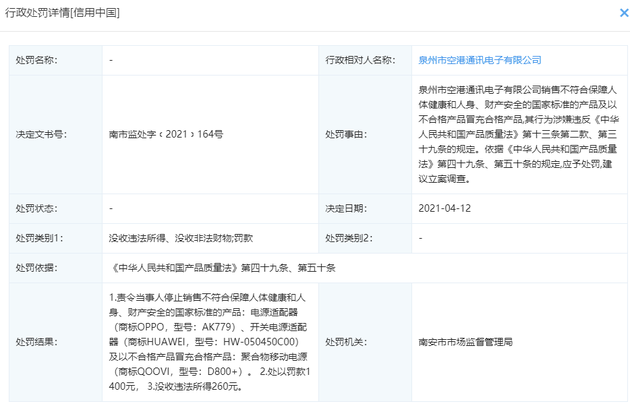Click authority name 南安市市场监督管理局
The width and height of the screenshot is (630, 410).
point(465,342)
